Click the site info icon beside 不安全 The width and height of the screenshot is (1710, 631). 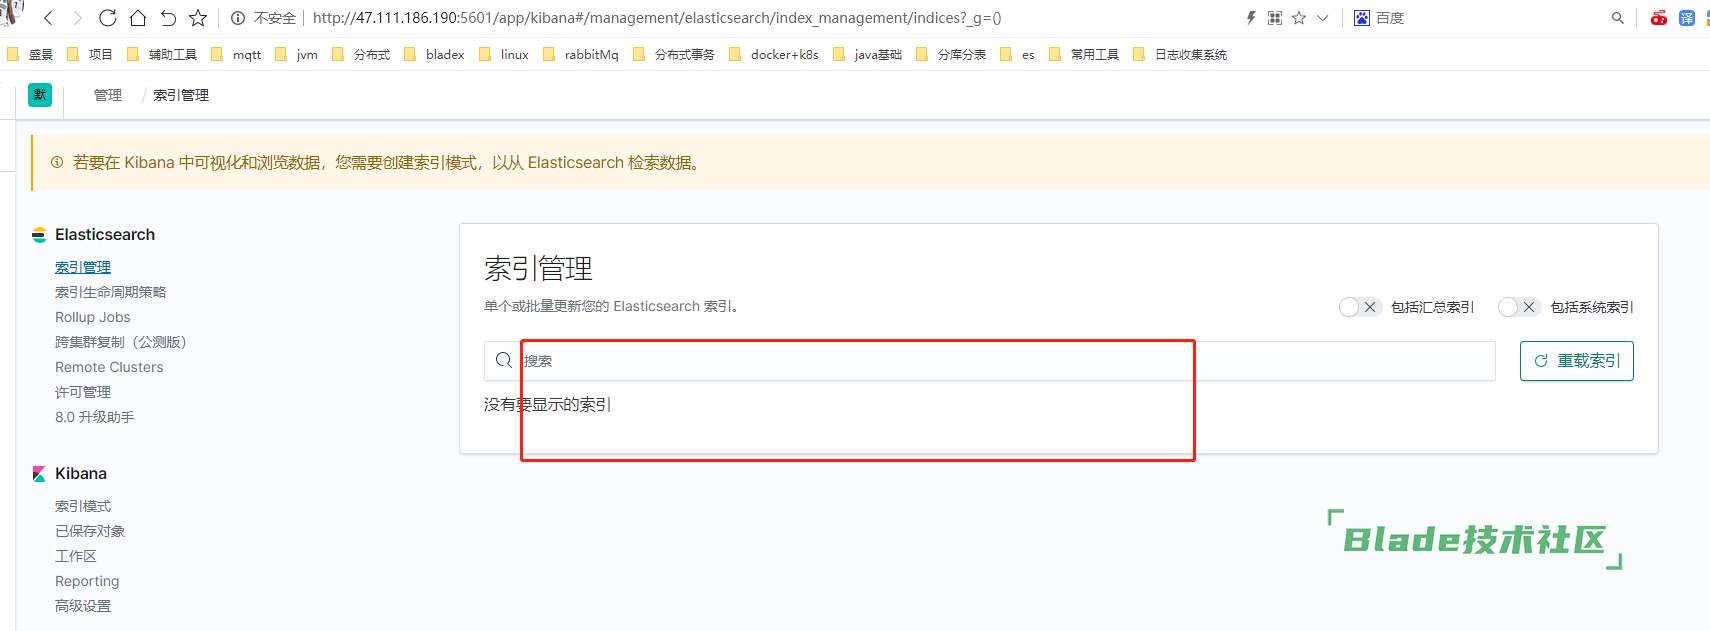click(x=238, y=18)
